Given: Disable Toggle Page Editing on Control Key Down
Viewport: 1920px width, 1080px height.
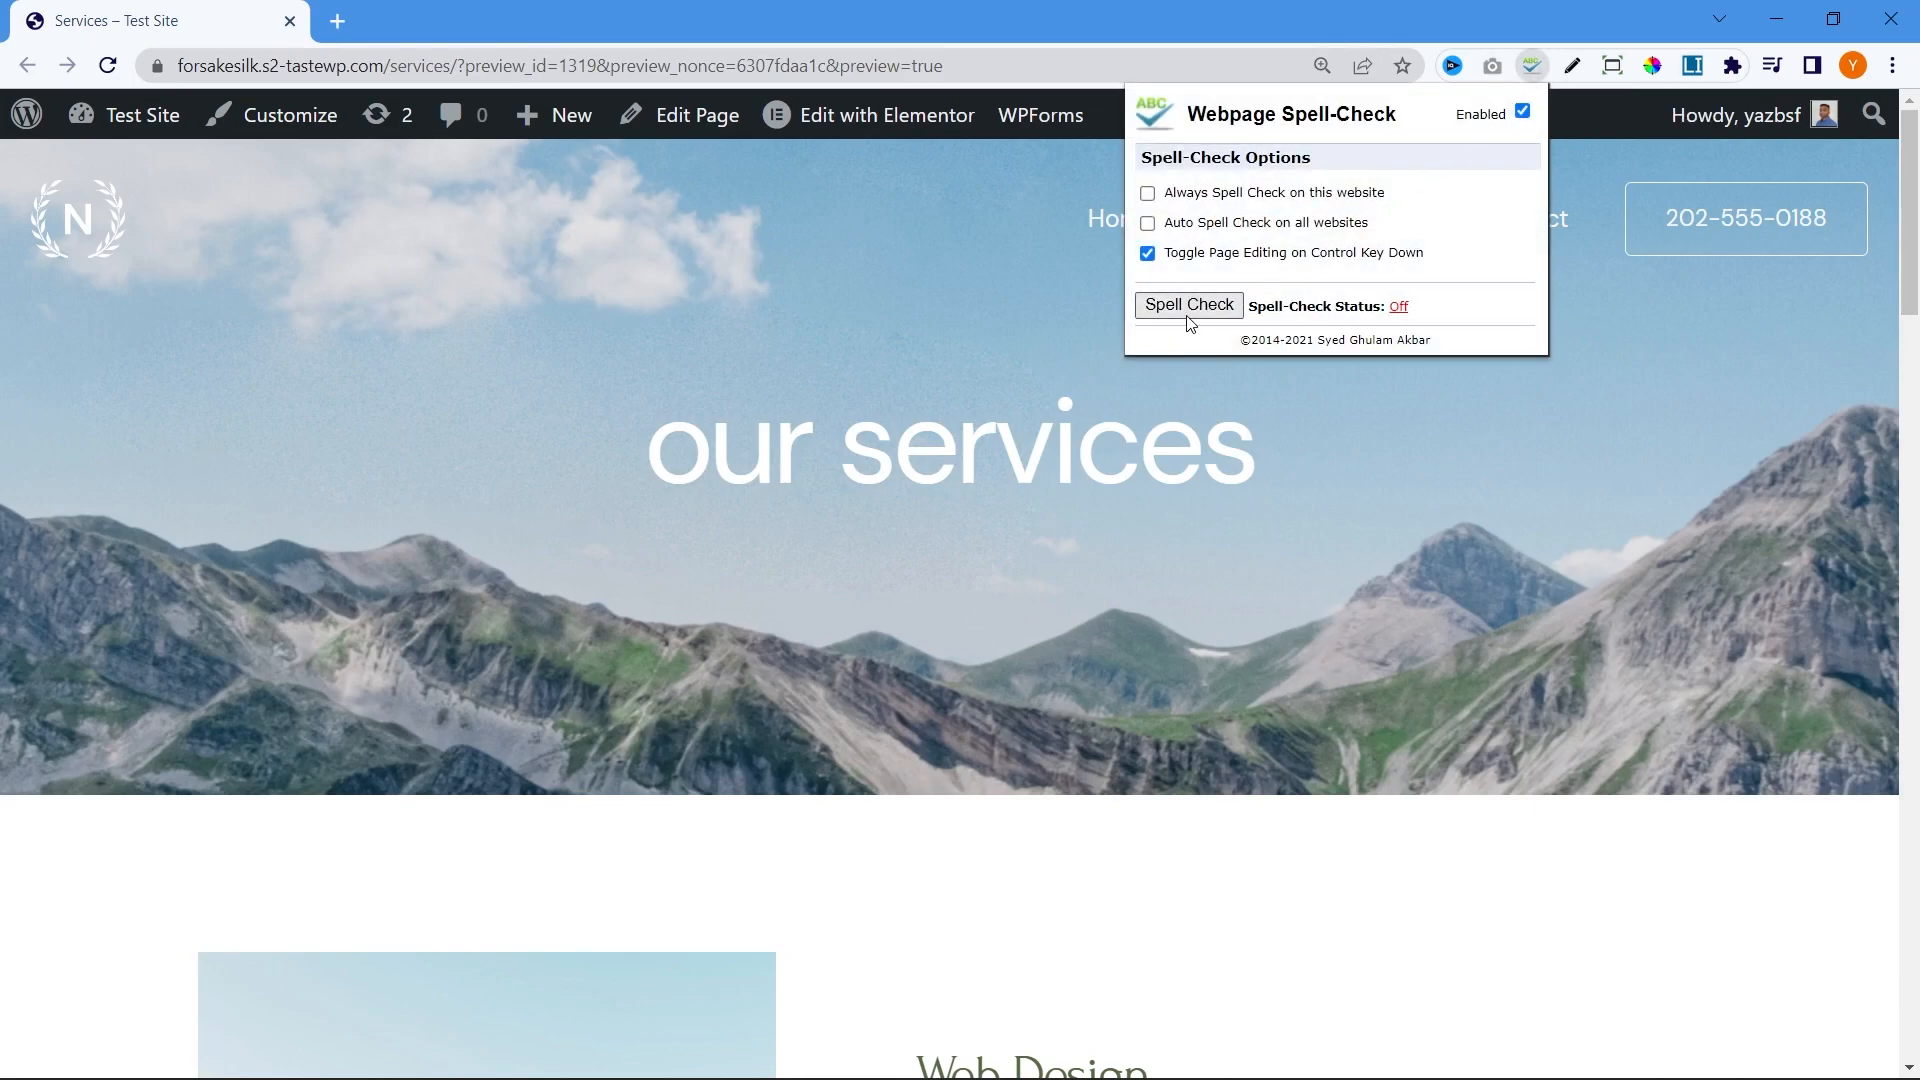Looking at the screenshot, I should pyautogui.click(x=1146, y=252).
